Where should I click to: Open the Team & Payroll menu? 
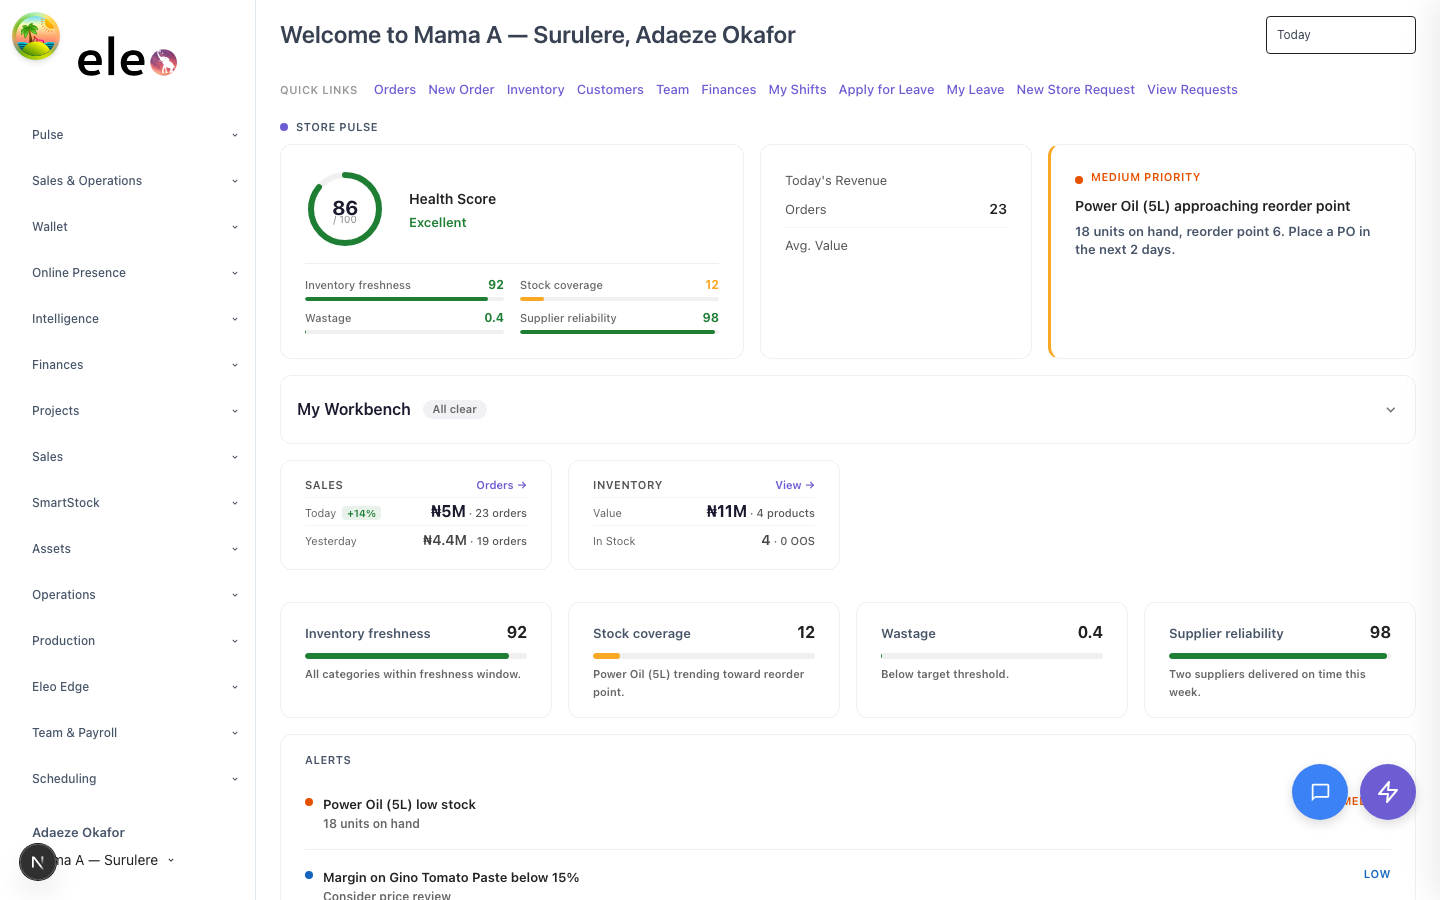[x=135, y=733]
